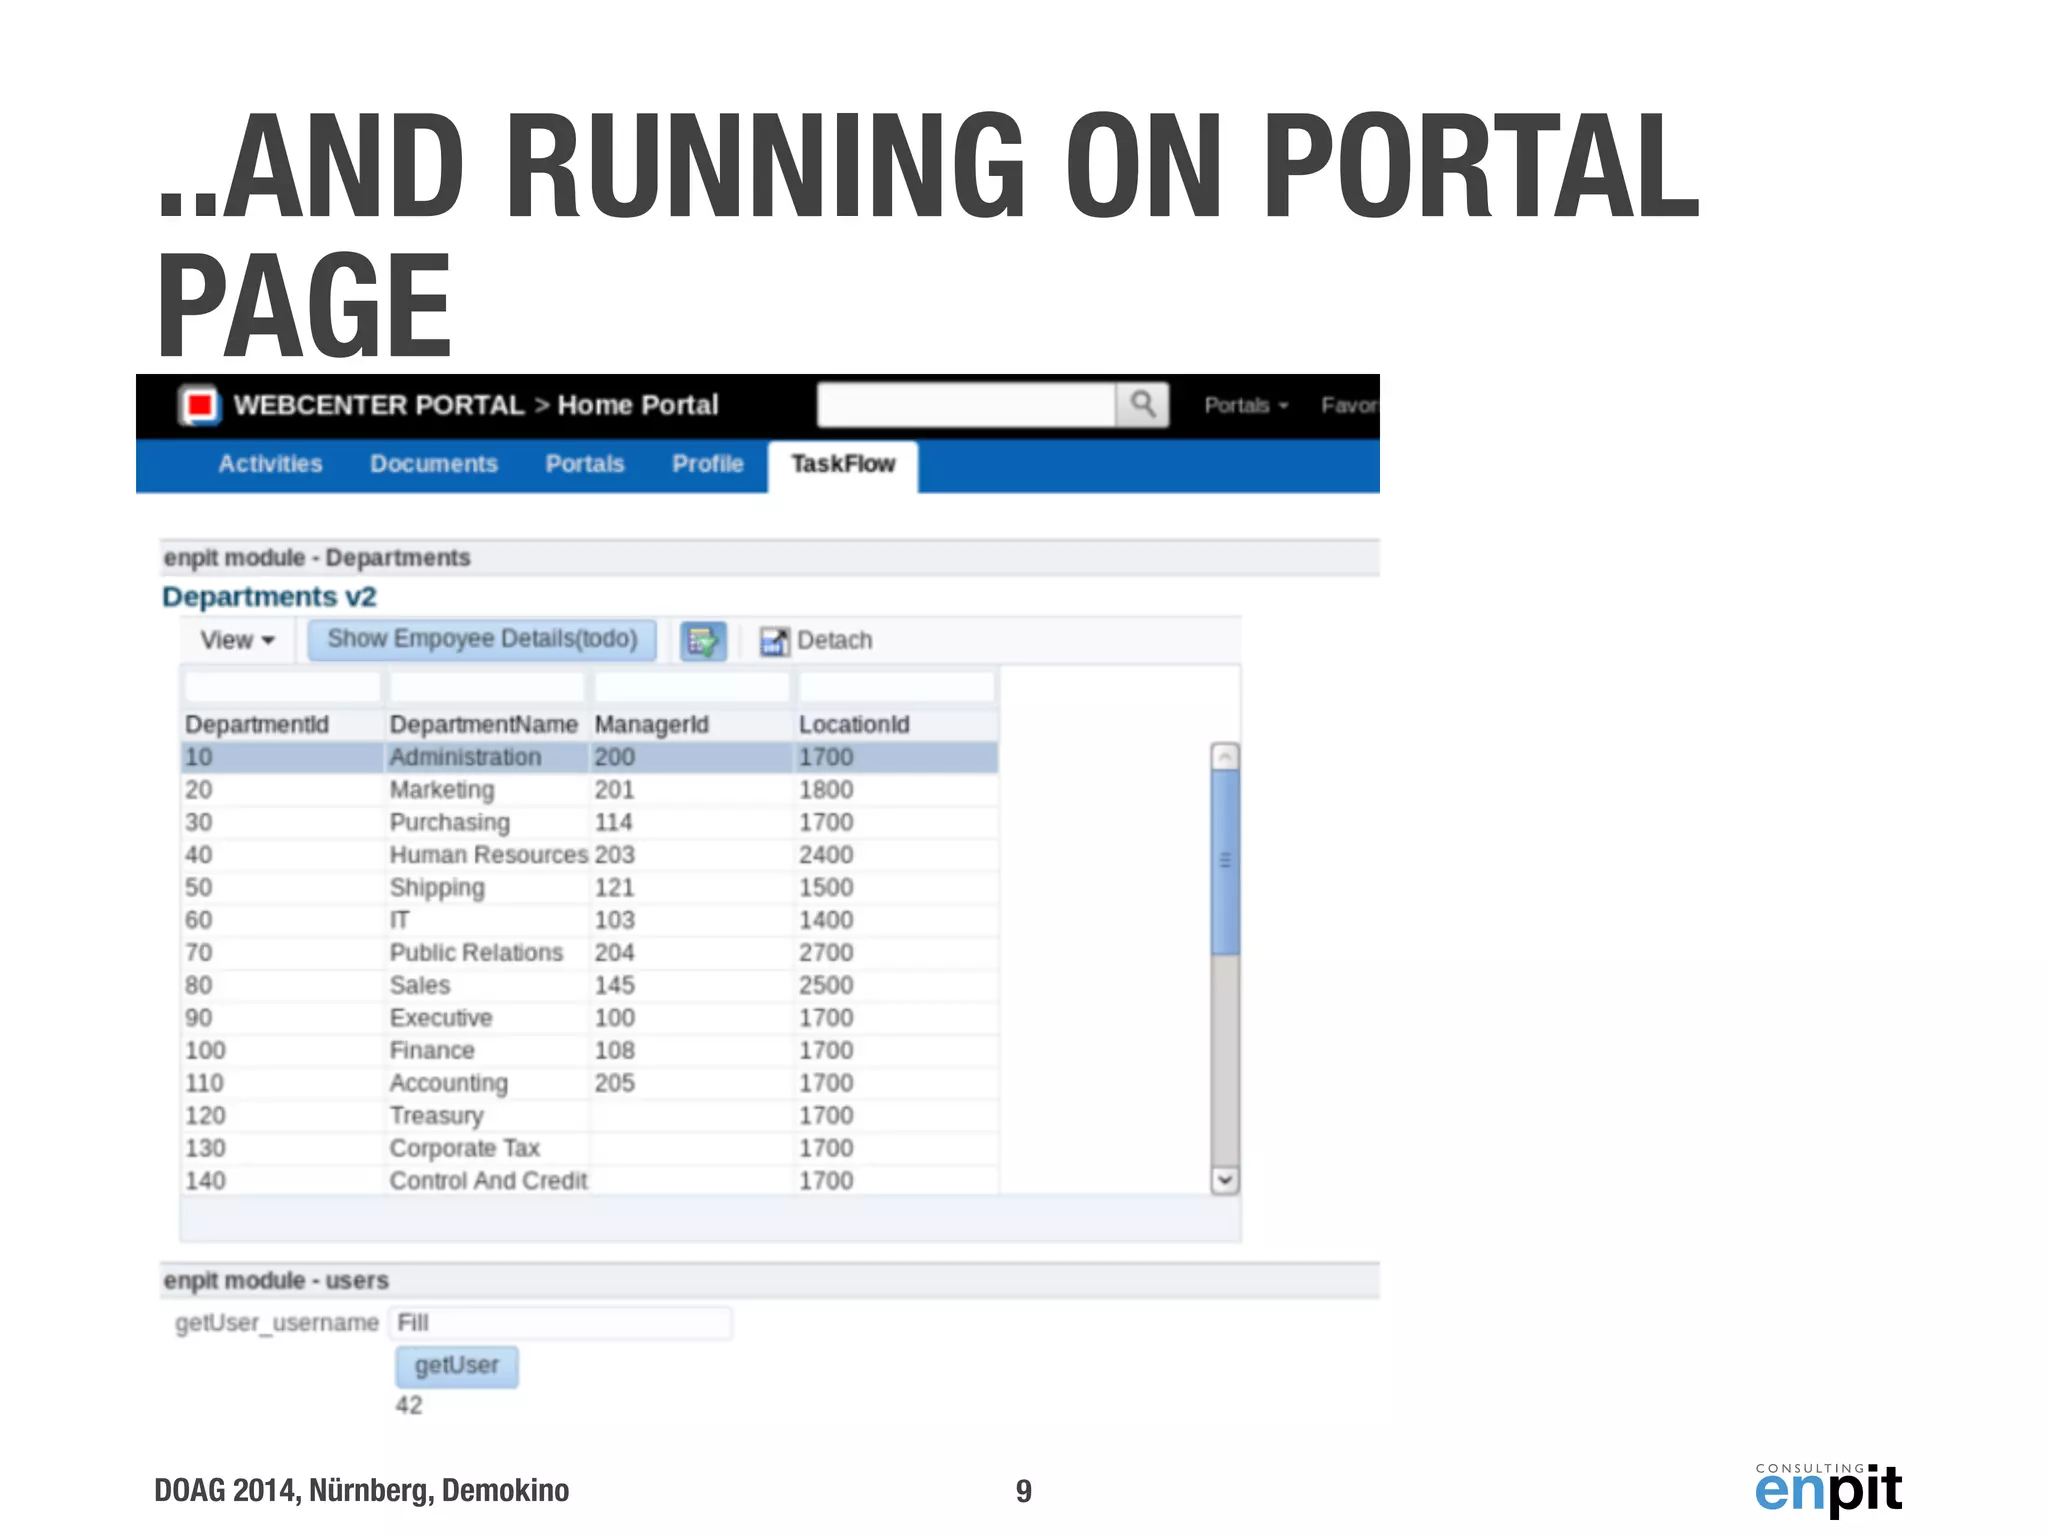The width and height of the screenshot is (2048, 1536).
Task: Select the Administration department row
Action: click(x=590, y=757)
